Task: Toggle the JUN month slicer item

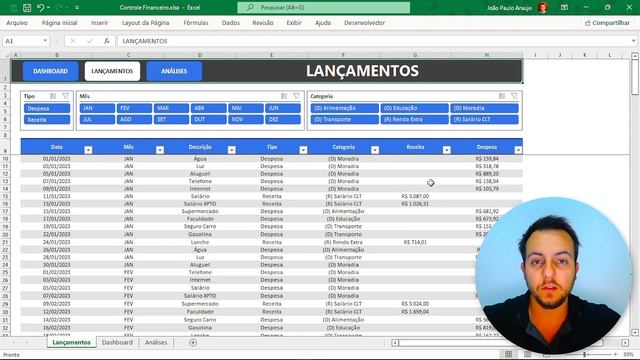Action: (x=283, y=108)
